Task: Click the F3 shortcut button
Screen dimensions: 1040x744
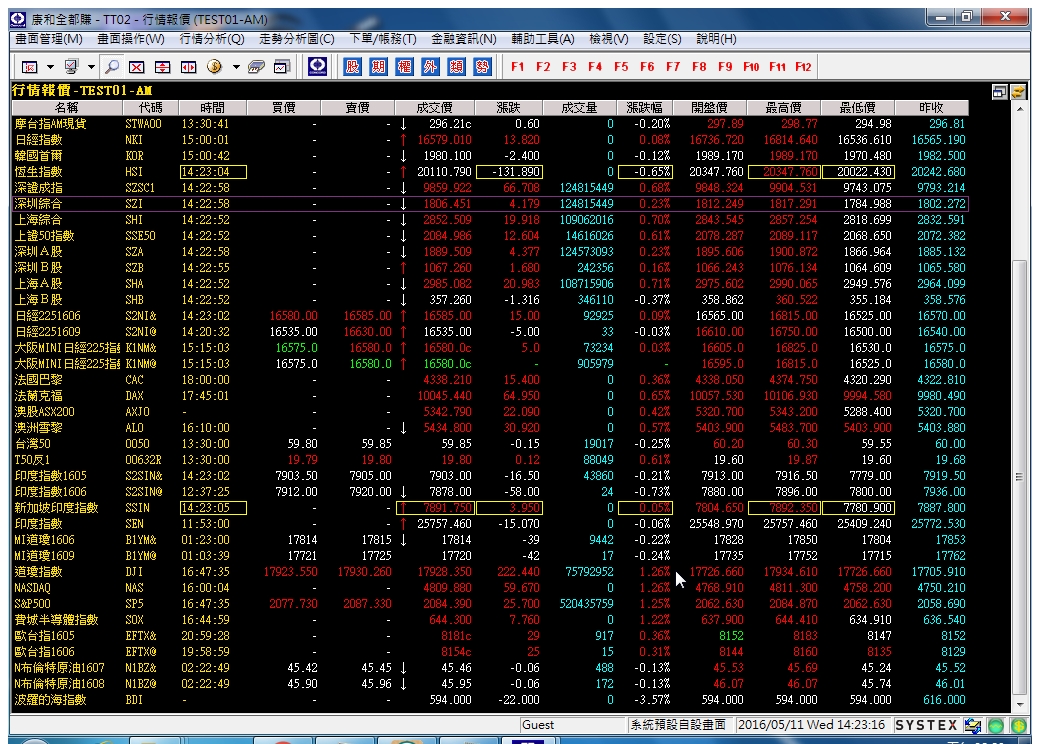Action: coord(569,67)
